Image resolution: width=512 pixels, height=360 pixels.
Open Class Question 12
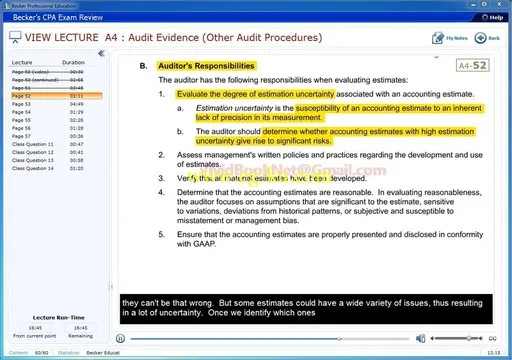[48, 152]
